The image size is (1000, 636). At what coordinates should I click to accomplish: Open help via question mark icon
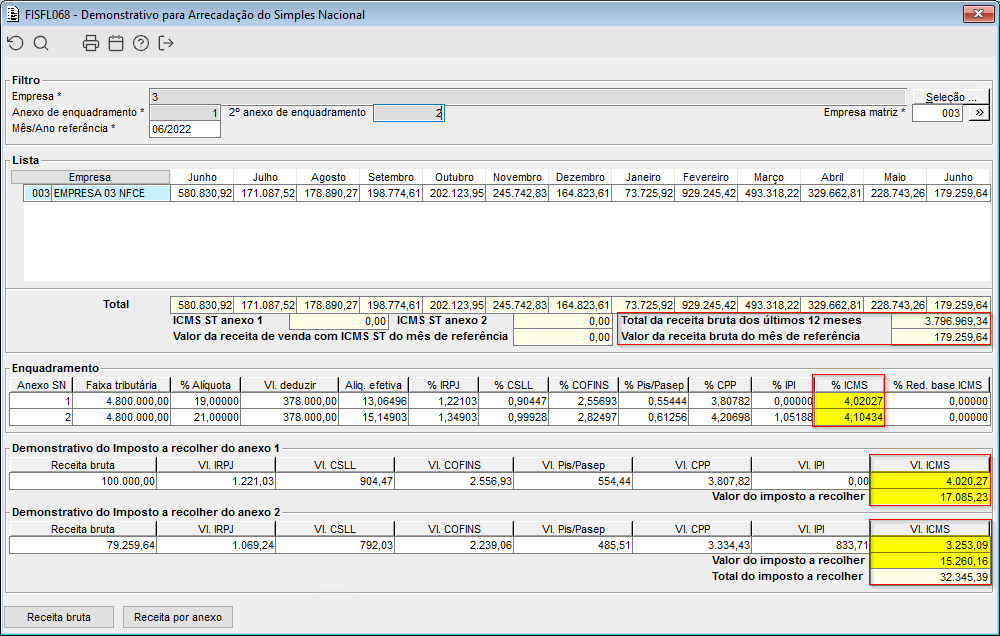141,43
